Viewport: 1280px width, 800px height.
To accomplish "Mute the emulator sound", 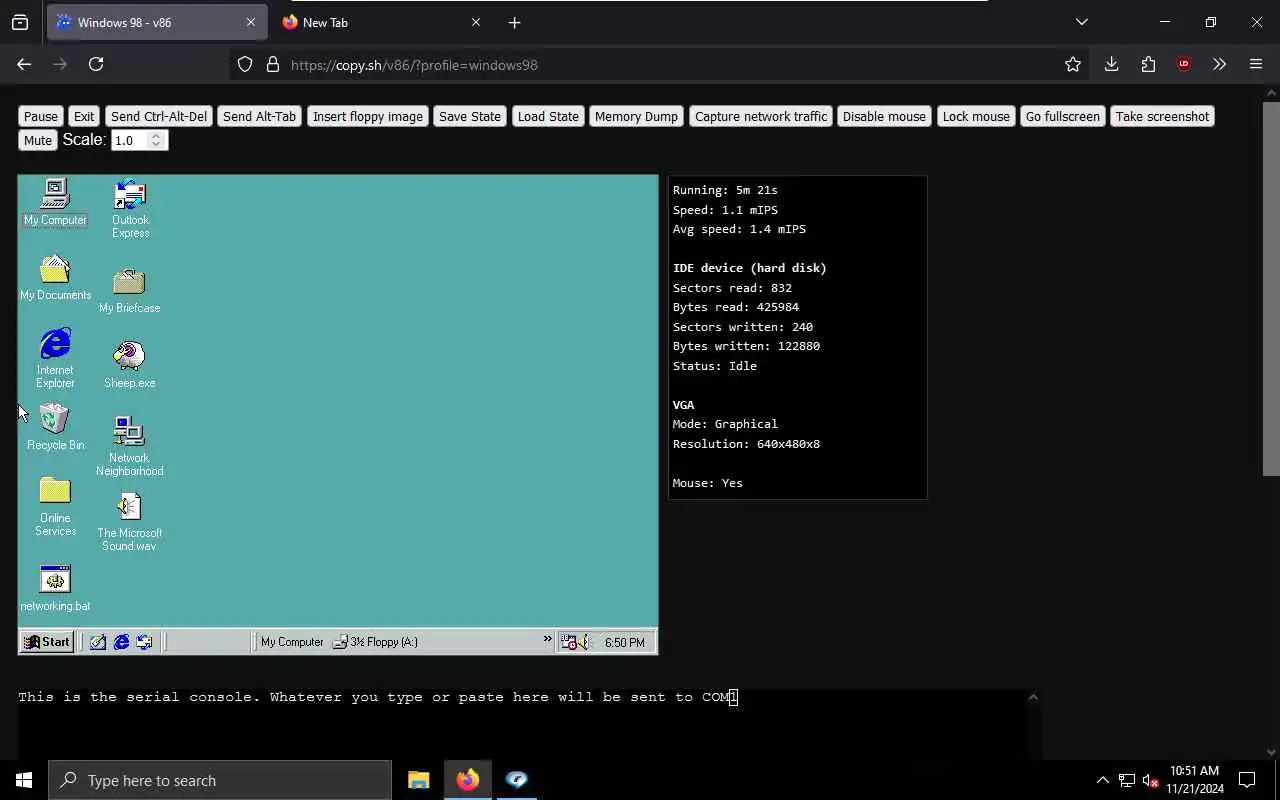I will pyautogui.click(x=38, y=140).
